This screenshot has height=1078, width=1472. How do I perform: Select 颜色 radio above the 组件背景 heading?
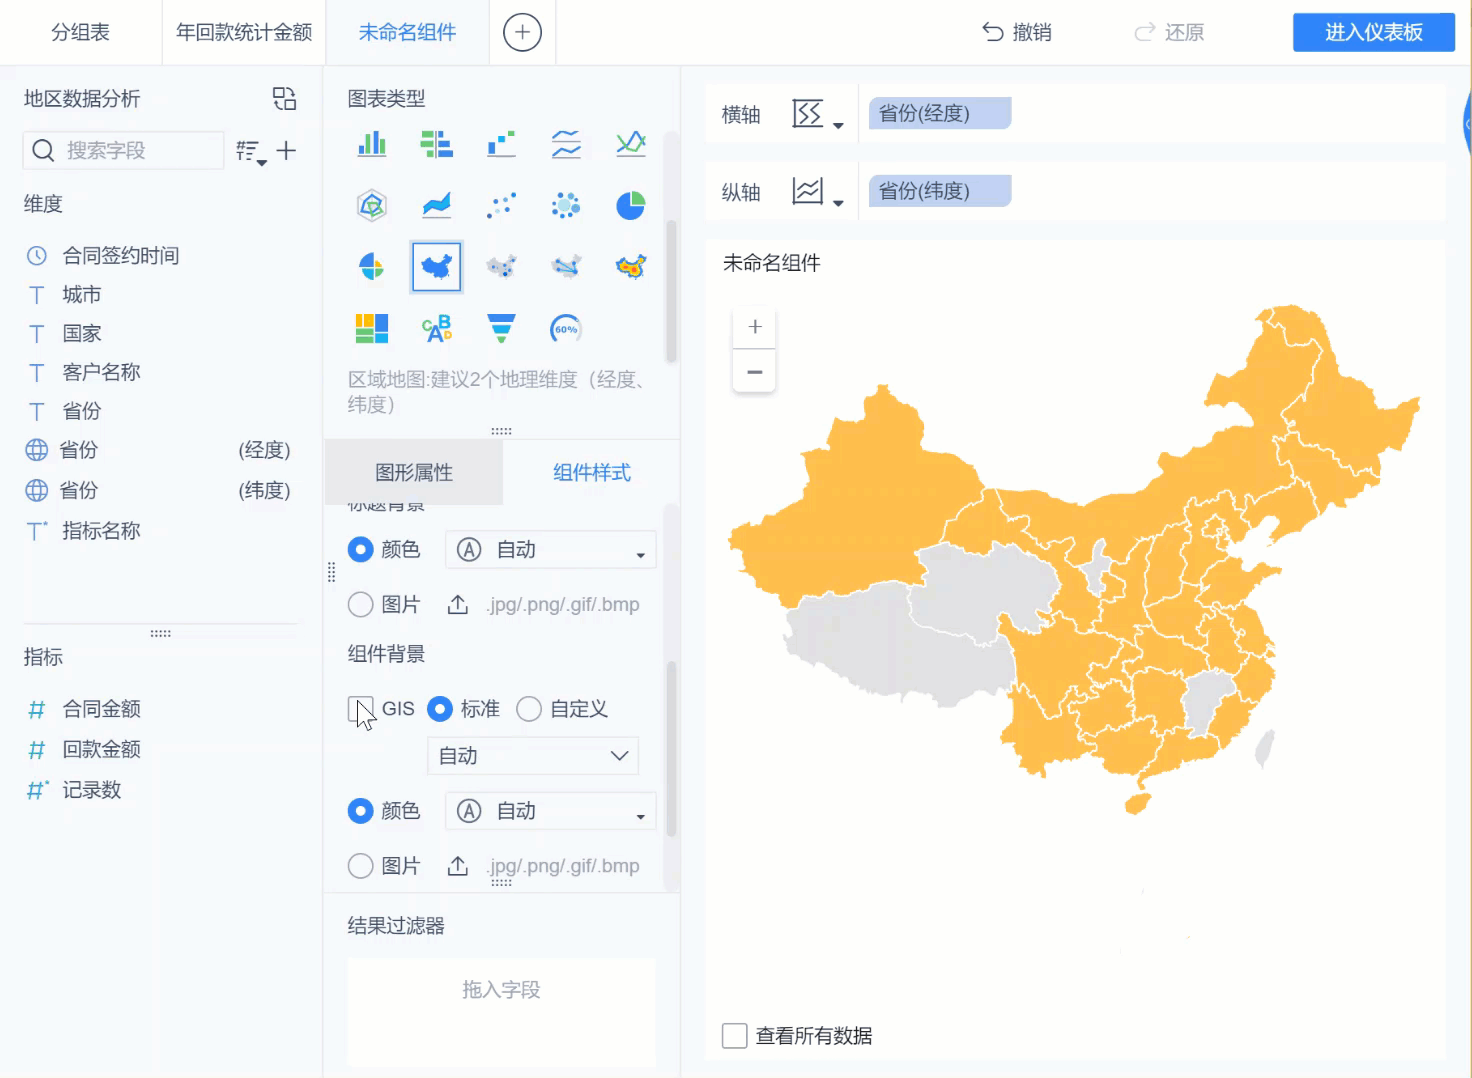pyautogui.click(x=360, y=550)
